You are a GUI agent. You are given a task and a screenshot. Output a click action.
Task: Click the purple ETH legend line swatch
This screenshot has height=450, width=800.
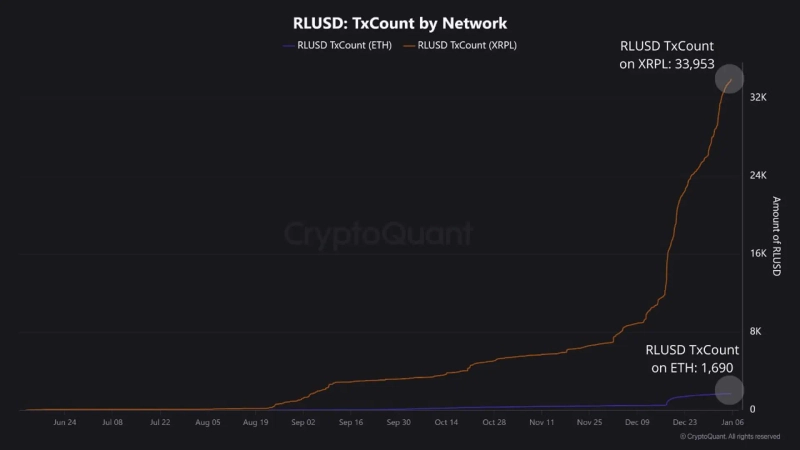point(289,45)
